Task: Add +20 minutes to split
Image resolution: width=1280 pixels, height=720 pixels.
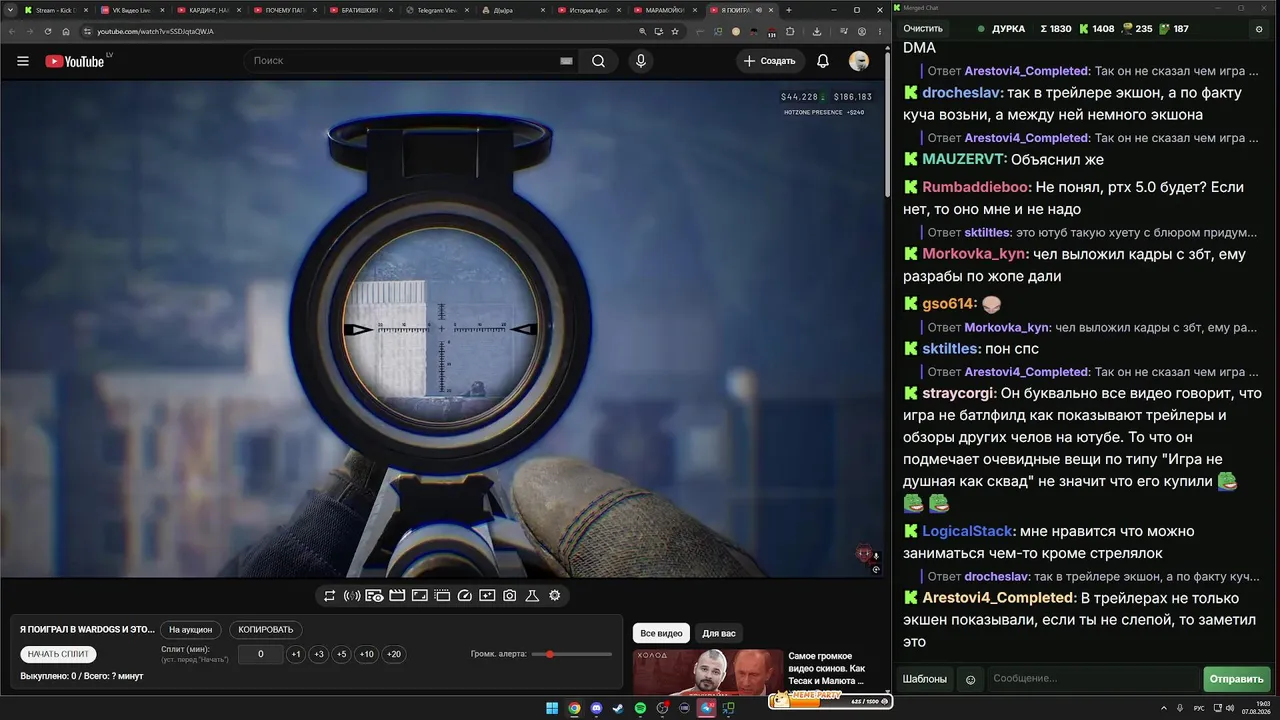Action: tap(394, 654)
